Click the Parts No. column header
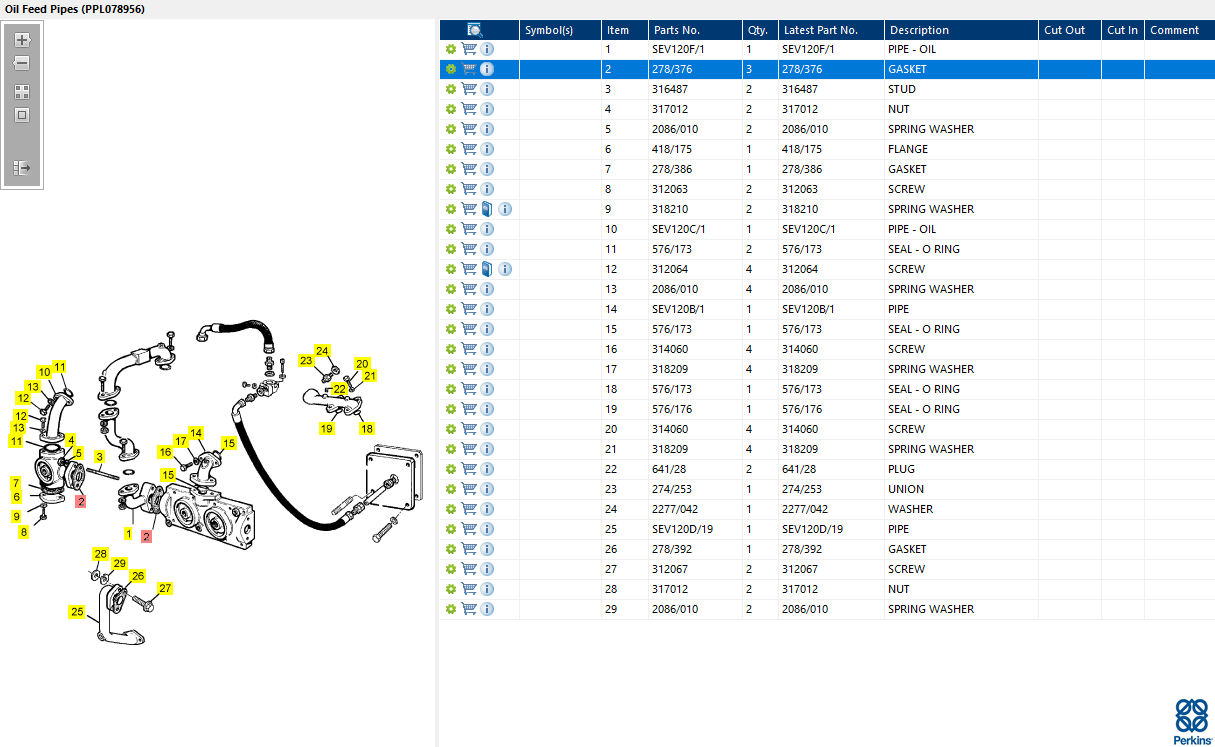The height and width of the screenshot is (747, 1215). (x=695, y=30)
